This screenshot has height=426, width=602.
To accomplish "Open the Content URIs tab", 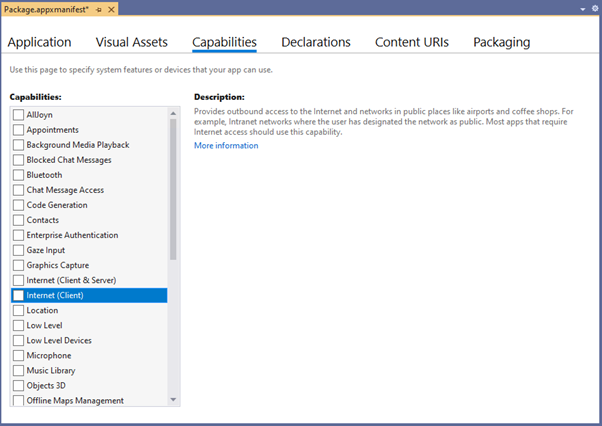I will pyautogui.click(x=412, y=42).
